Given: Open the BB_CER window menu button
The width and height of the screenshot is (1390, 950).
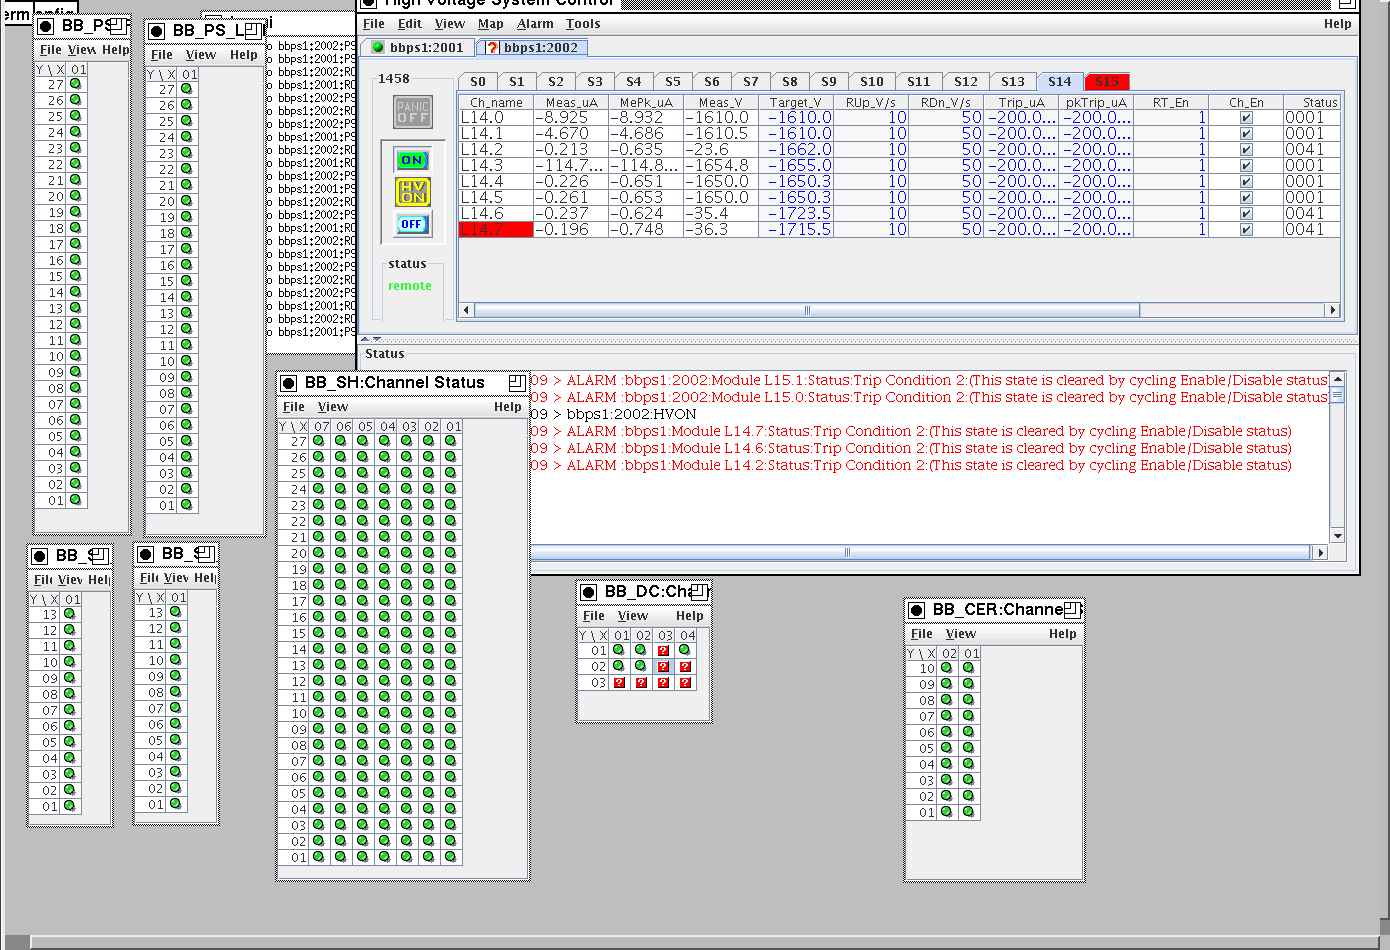Looking at the screenshot, I should [917, 610].
